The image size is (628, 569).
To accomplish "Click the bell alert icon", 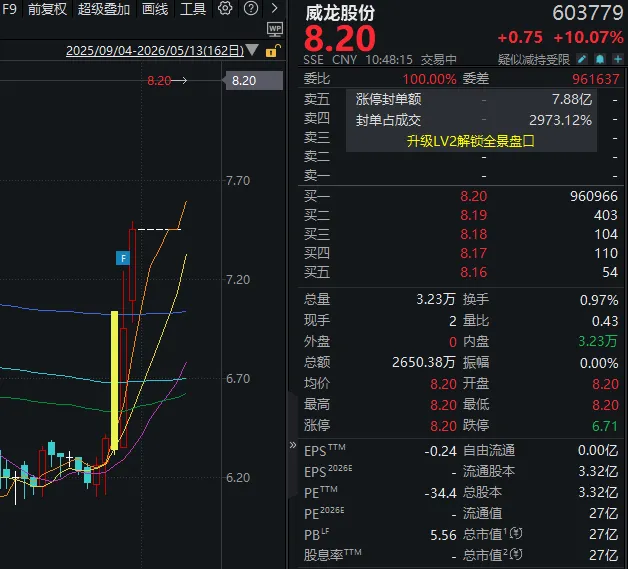I will [x=600, y=60].
